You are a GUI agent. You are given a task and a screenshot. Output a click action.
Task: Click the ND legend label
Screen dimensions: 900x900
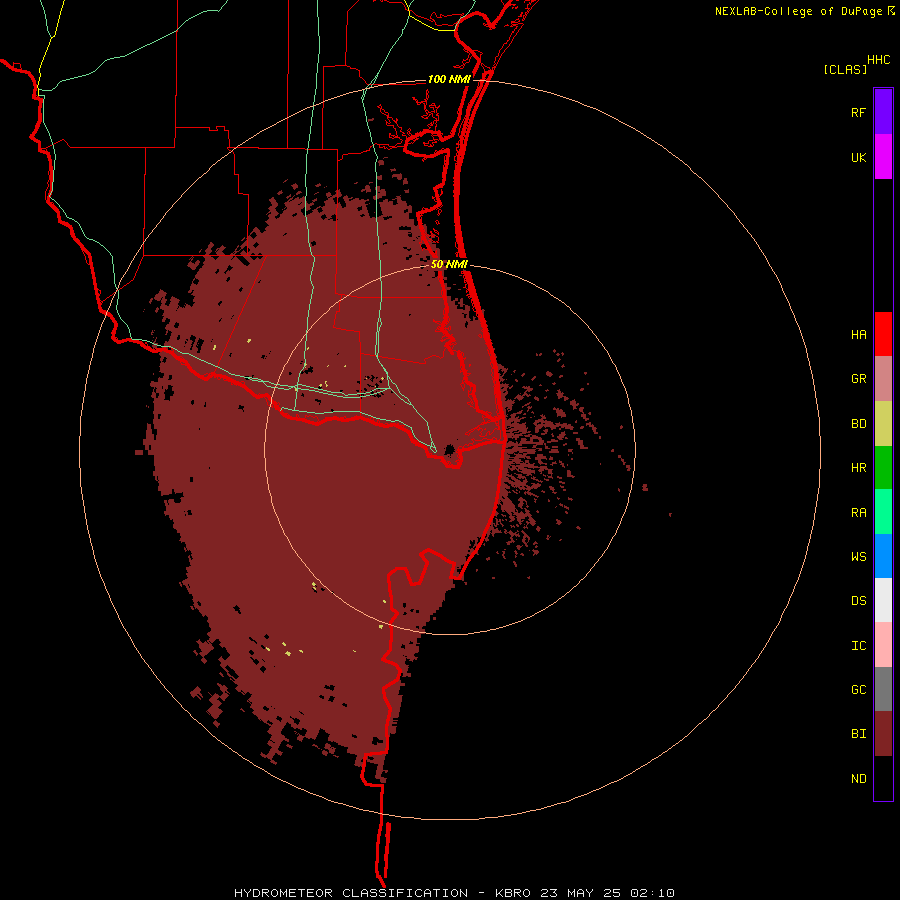858,779
